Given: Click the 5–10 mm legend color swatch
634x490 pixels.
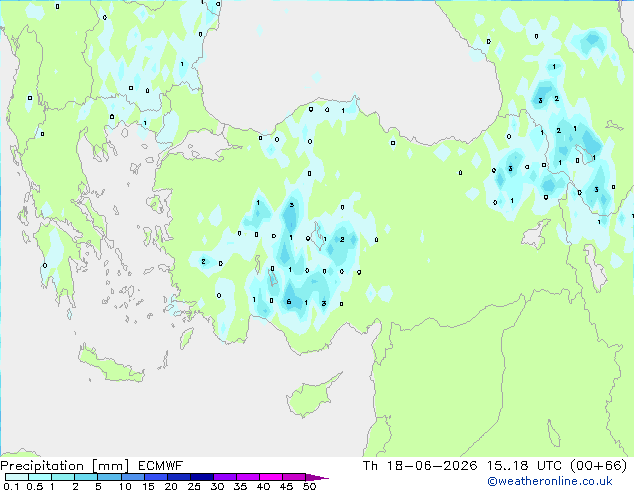Looking at the screenshot, I should coord(109,477).
